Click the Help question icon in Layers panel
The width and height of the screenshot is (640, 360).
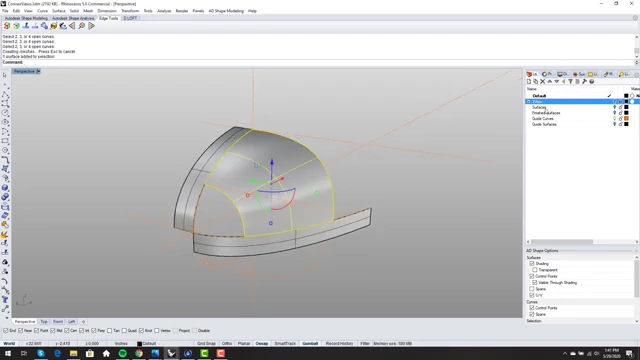591,82
